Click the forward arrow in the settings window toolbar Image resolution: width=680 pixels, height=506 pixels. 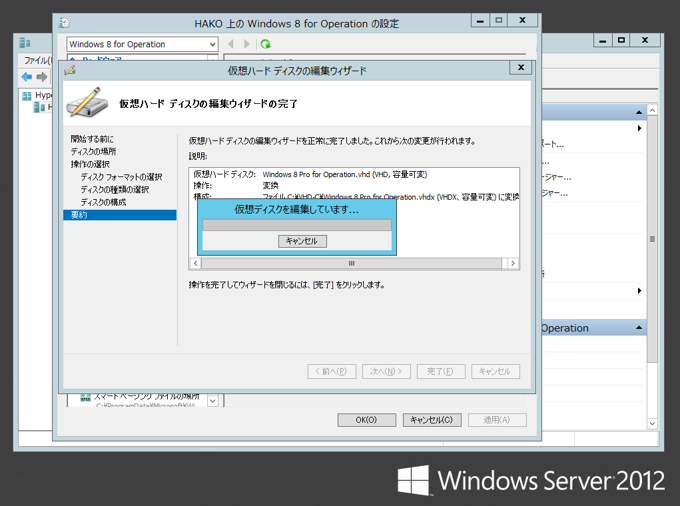pos(246,44)
